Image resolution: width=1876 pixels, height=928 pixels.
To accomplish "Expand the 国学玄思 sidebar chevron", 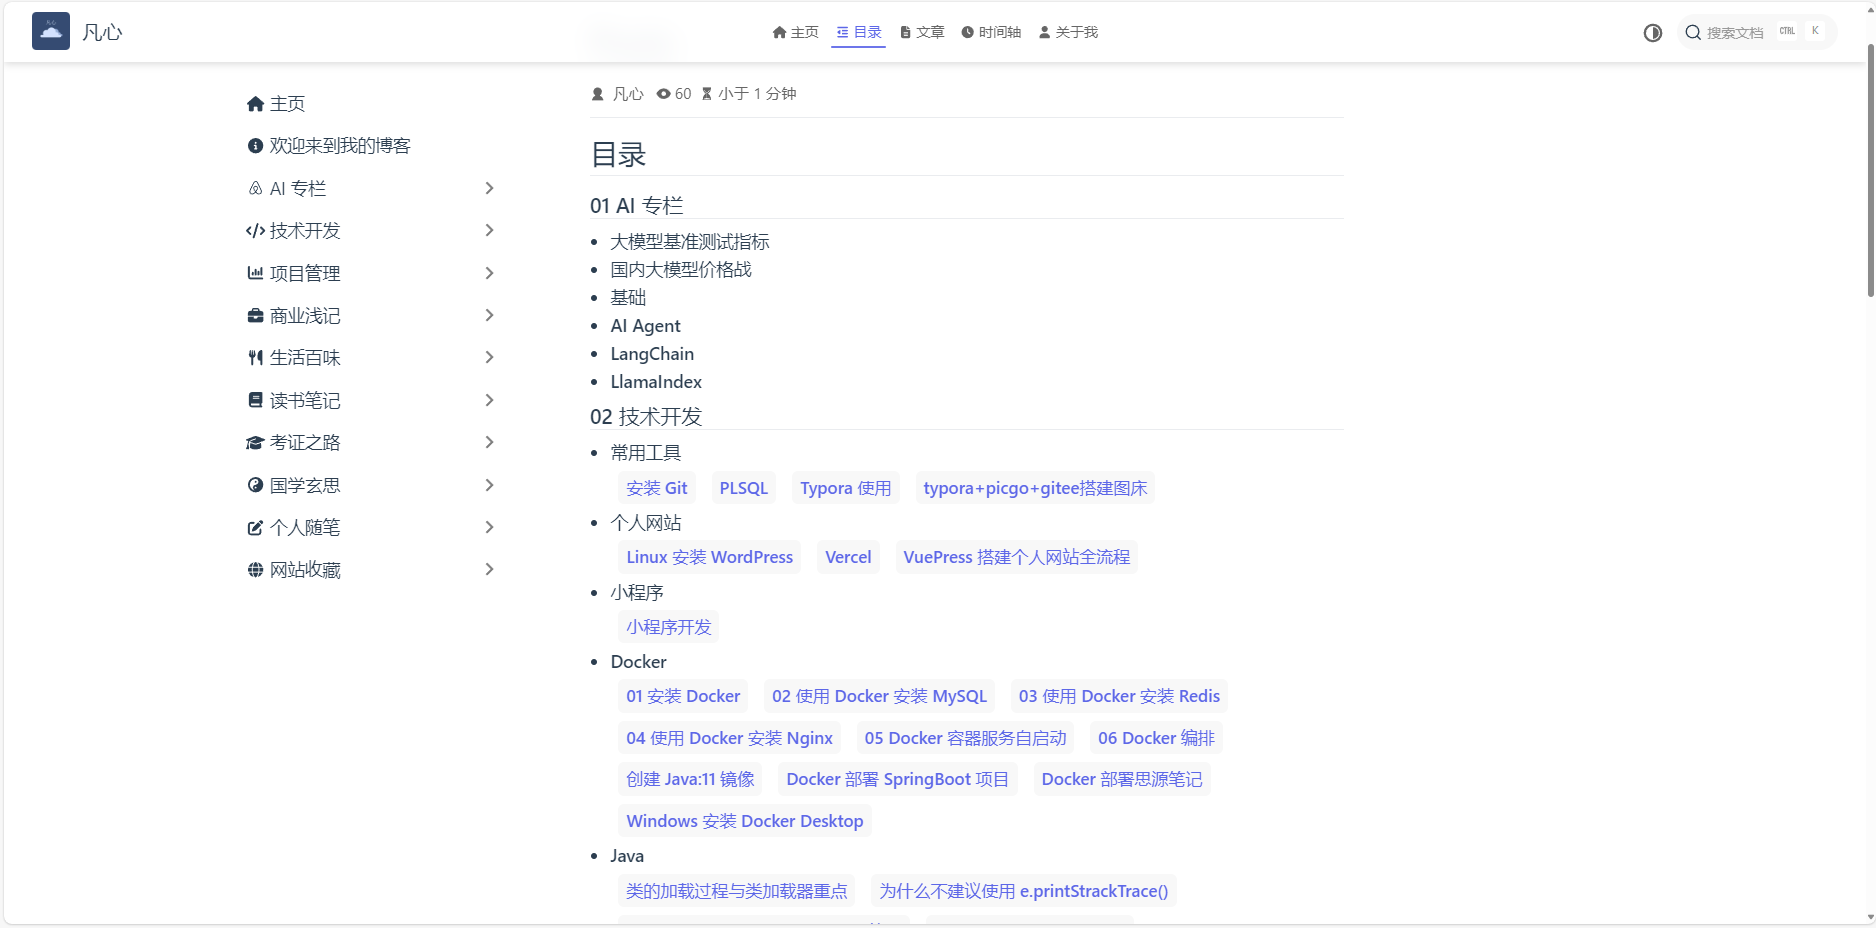I will click(x=489, y=485).
